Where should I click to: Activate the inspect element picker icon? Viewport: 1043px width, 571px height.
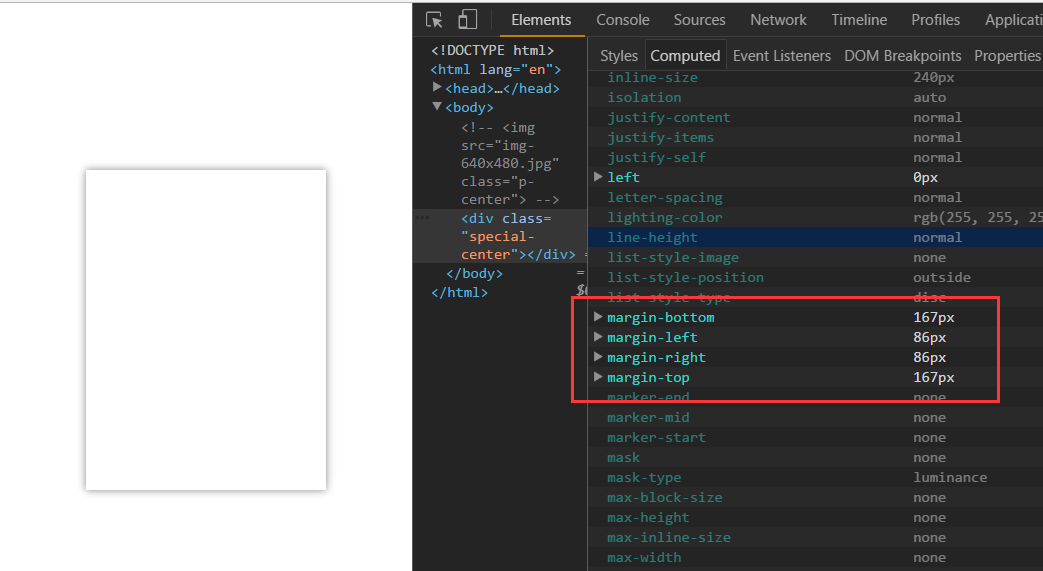pyautogui.click(x=434, y=20)
